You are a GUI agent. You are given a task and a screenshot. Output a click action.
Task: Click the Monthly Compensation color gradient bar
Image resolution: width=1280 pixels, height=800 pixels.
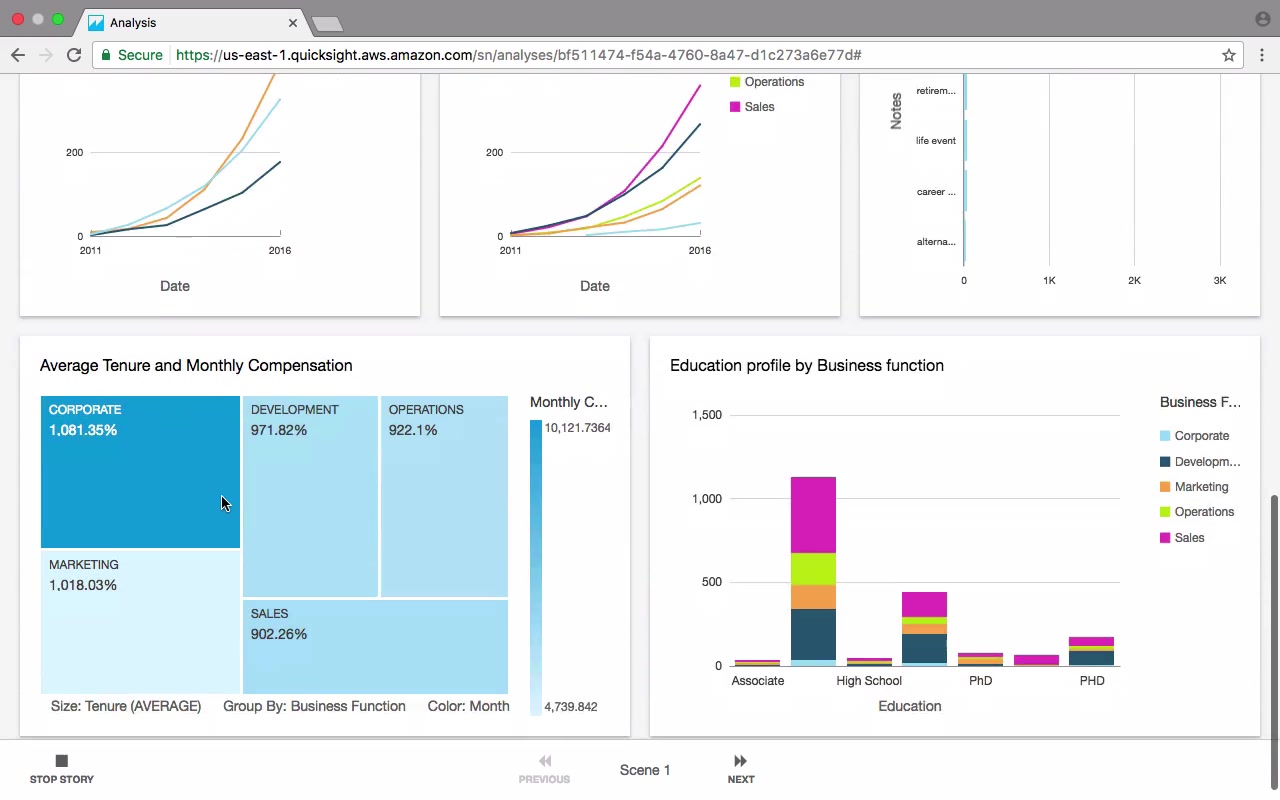536,567
